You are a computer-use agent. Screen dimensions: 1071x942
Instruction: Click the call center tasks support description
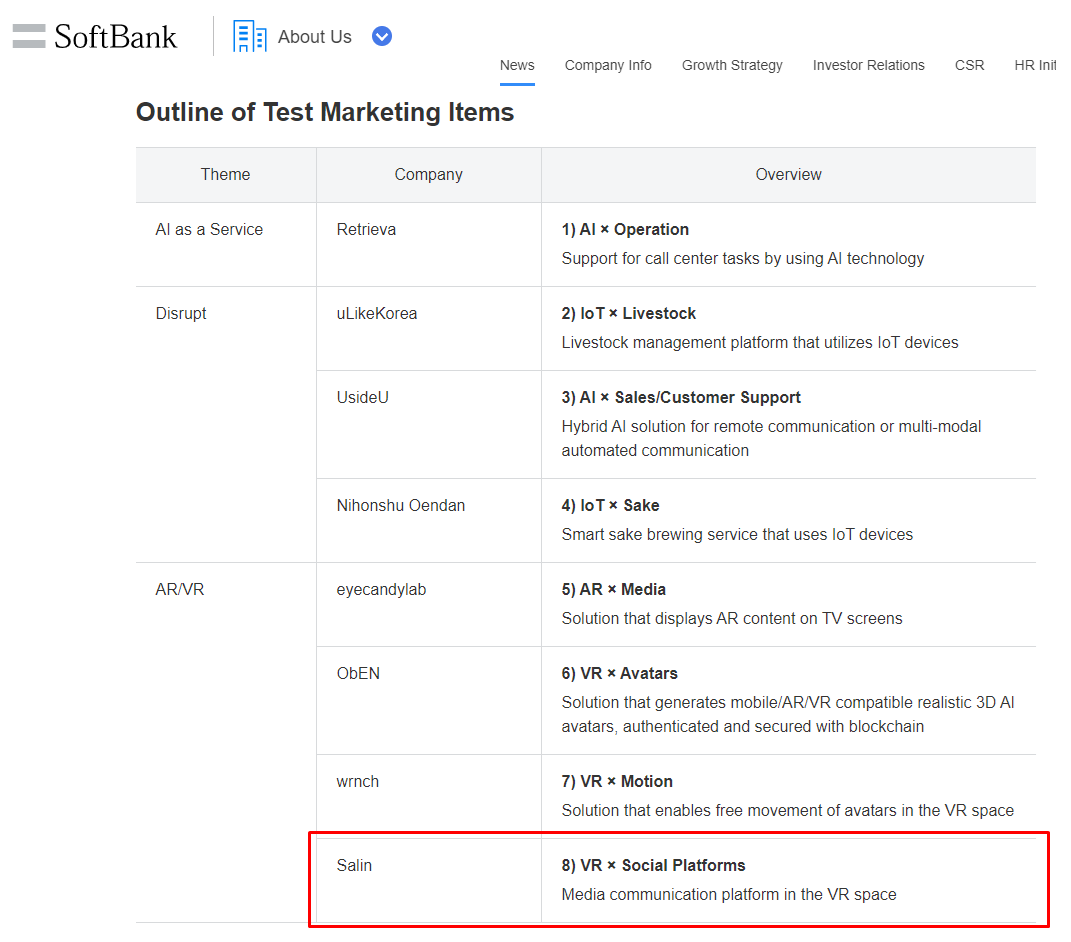(x=742, y=259)
